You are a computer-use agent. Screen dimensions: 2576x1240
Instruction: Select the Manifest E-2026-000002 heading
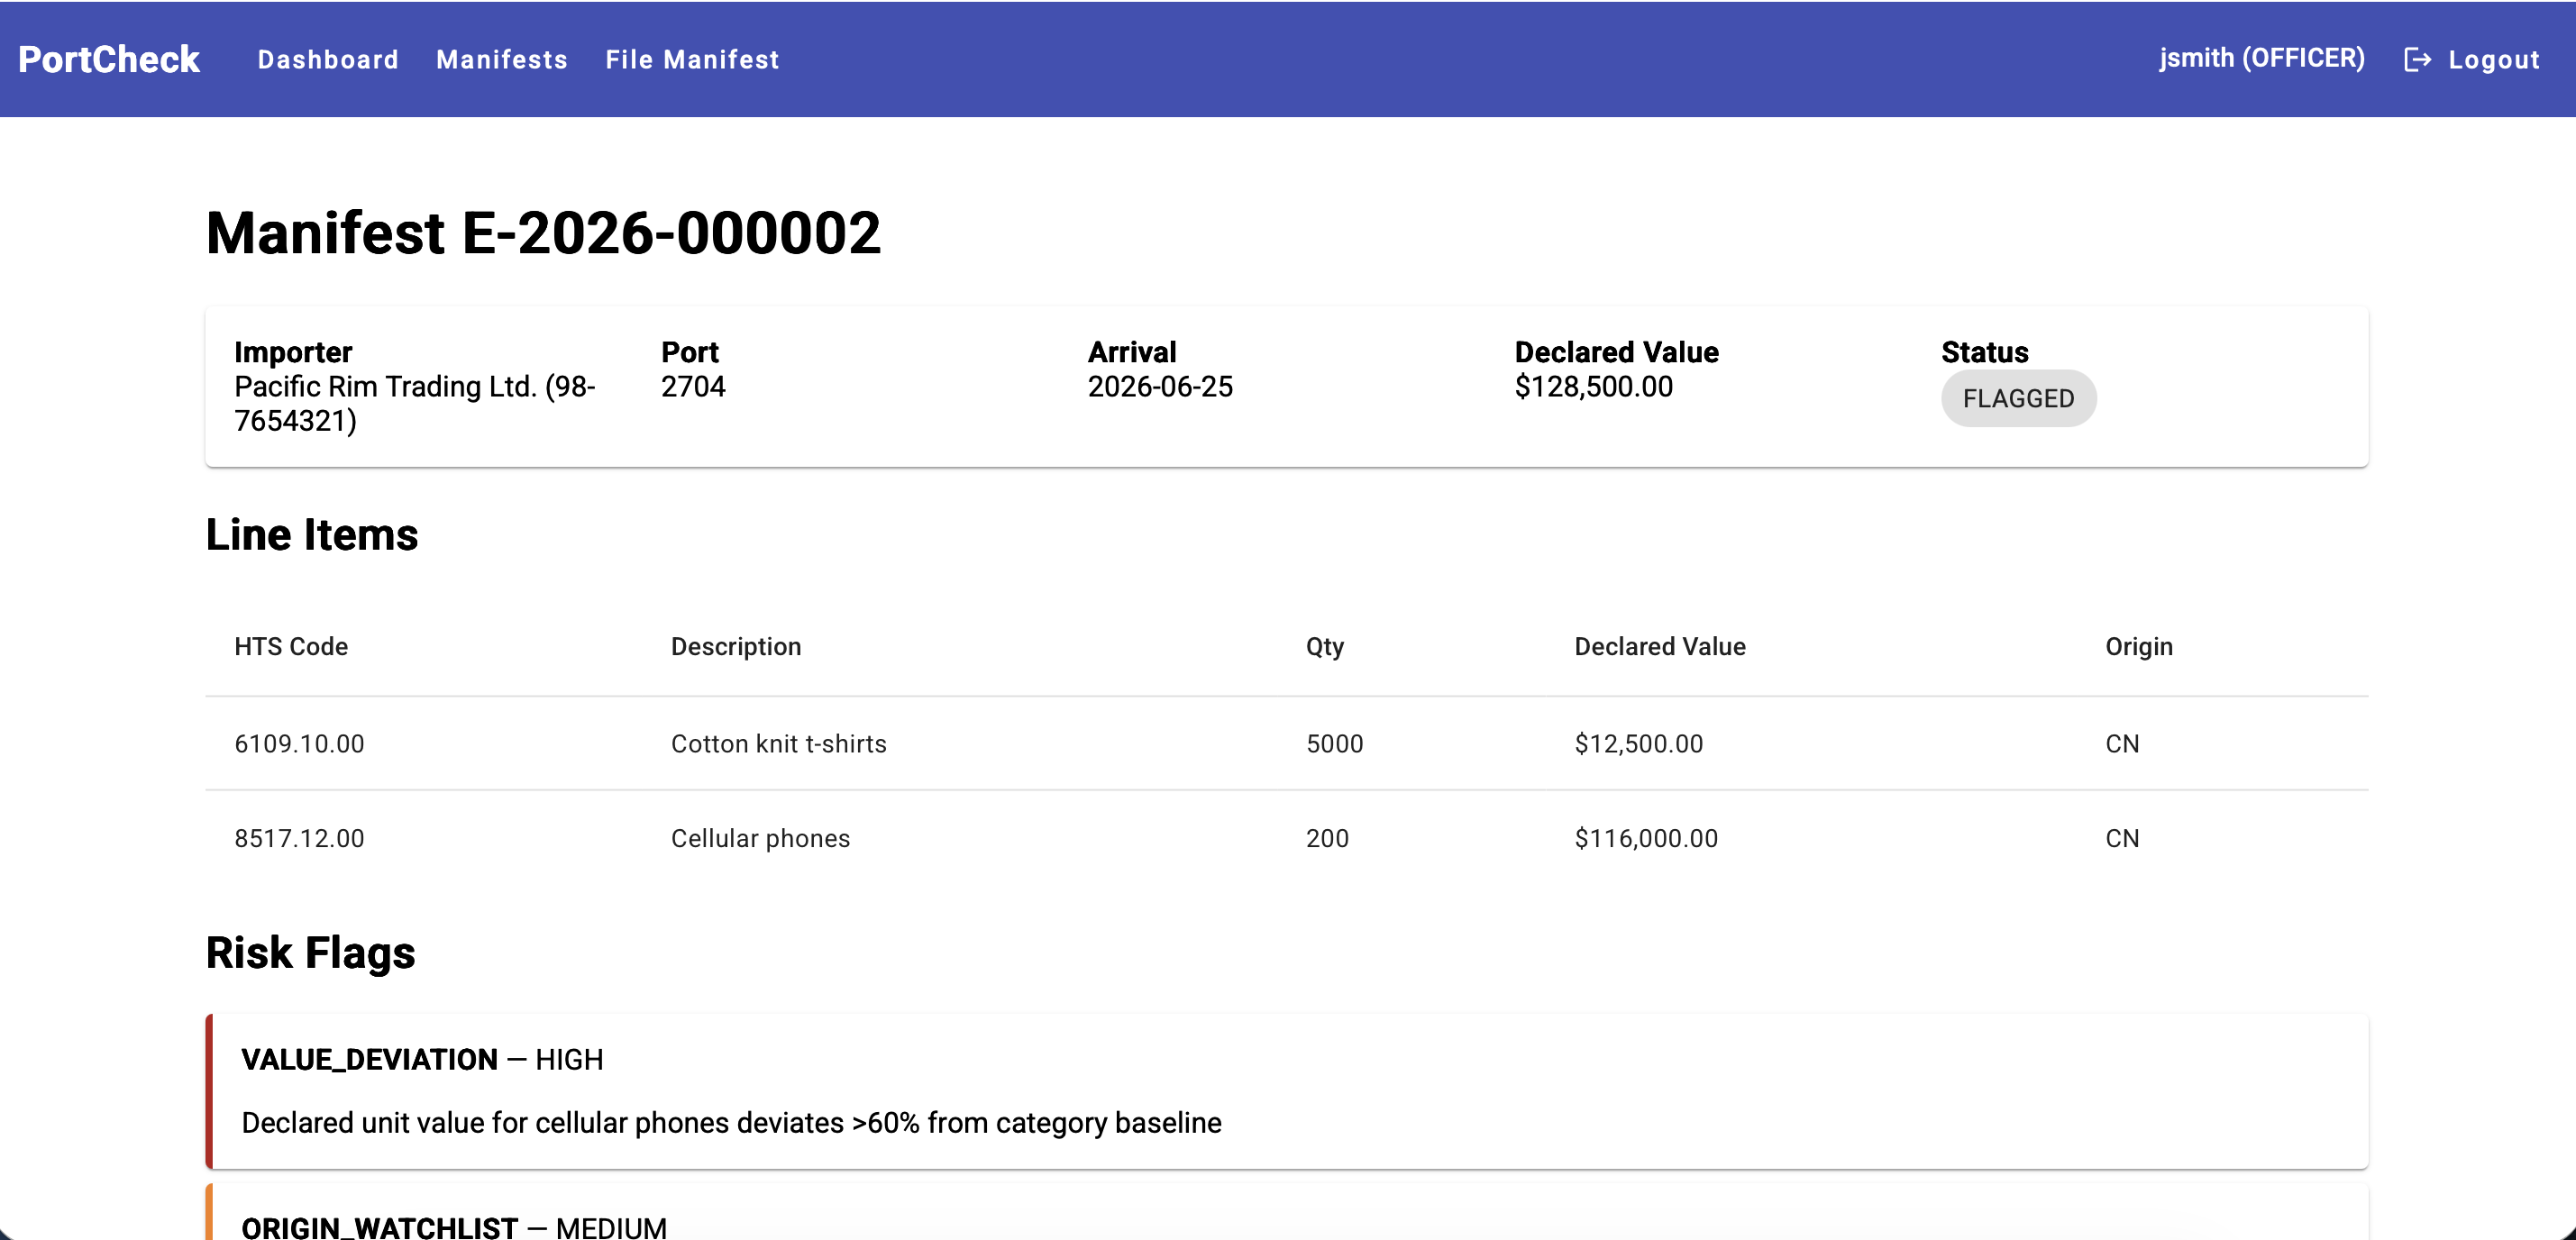543,233
